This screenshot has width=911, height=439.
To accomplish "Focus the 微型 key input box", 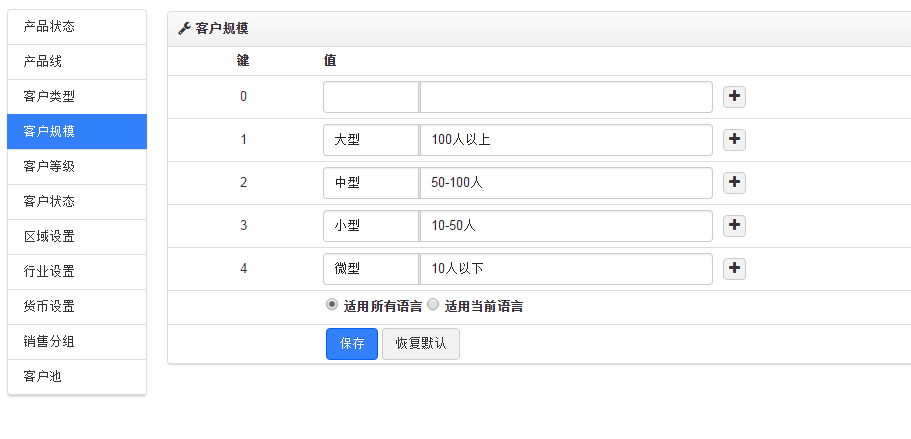I will pyautogui.click(x=370, y=269).
